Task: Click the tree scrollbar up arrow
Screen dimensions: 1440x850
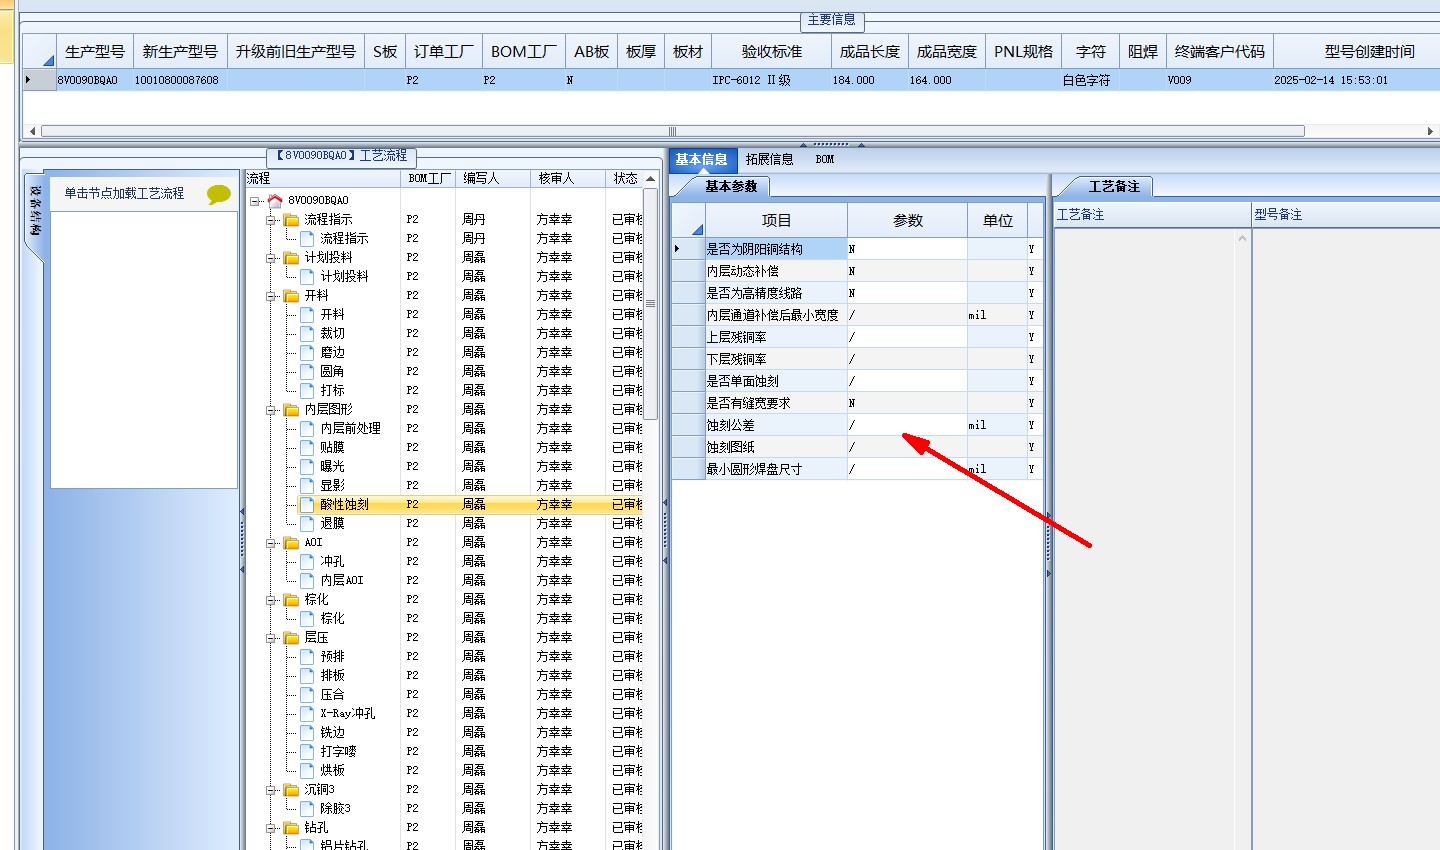Action: tap(650, 178)
